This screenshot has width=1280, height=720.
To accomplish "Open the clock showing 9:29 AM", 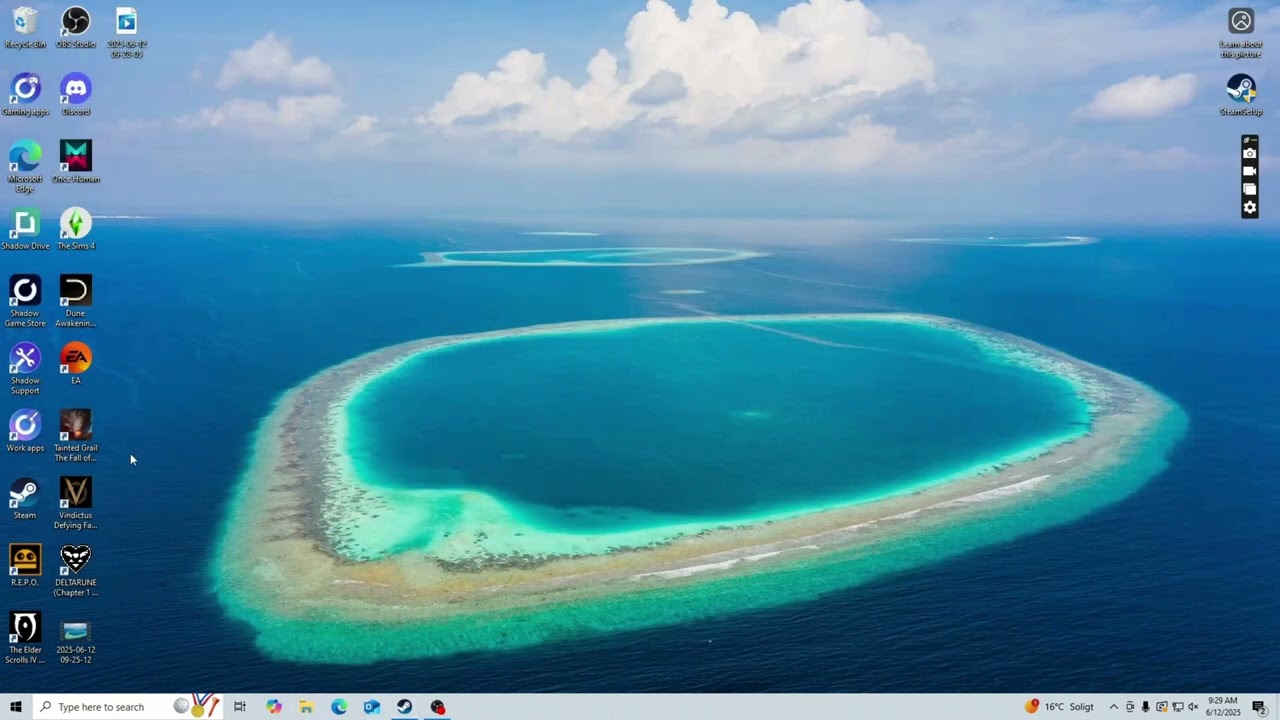I will 1223,707.
